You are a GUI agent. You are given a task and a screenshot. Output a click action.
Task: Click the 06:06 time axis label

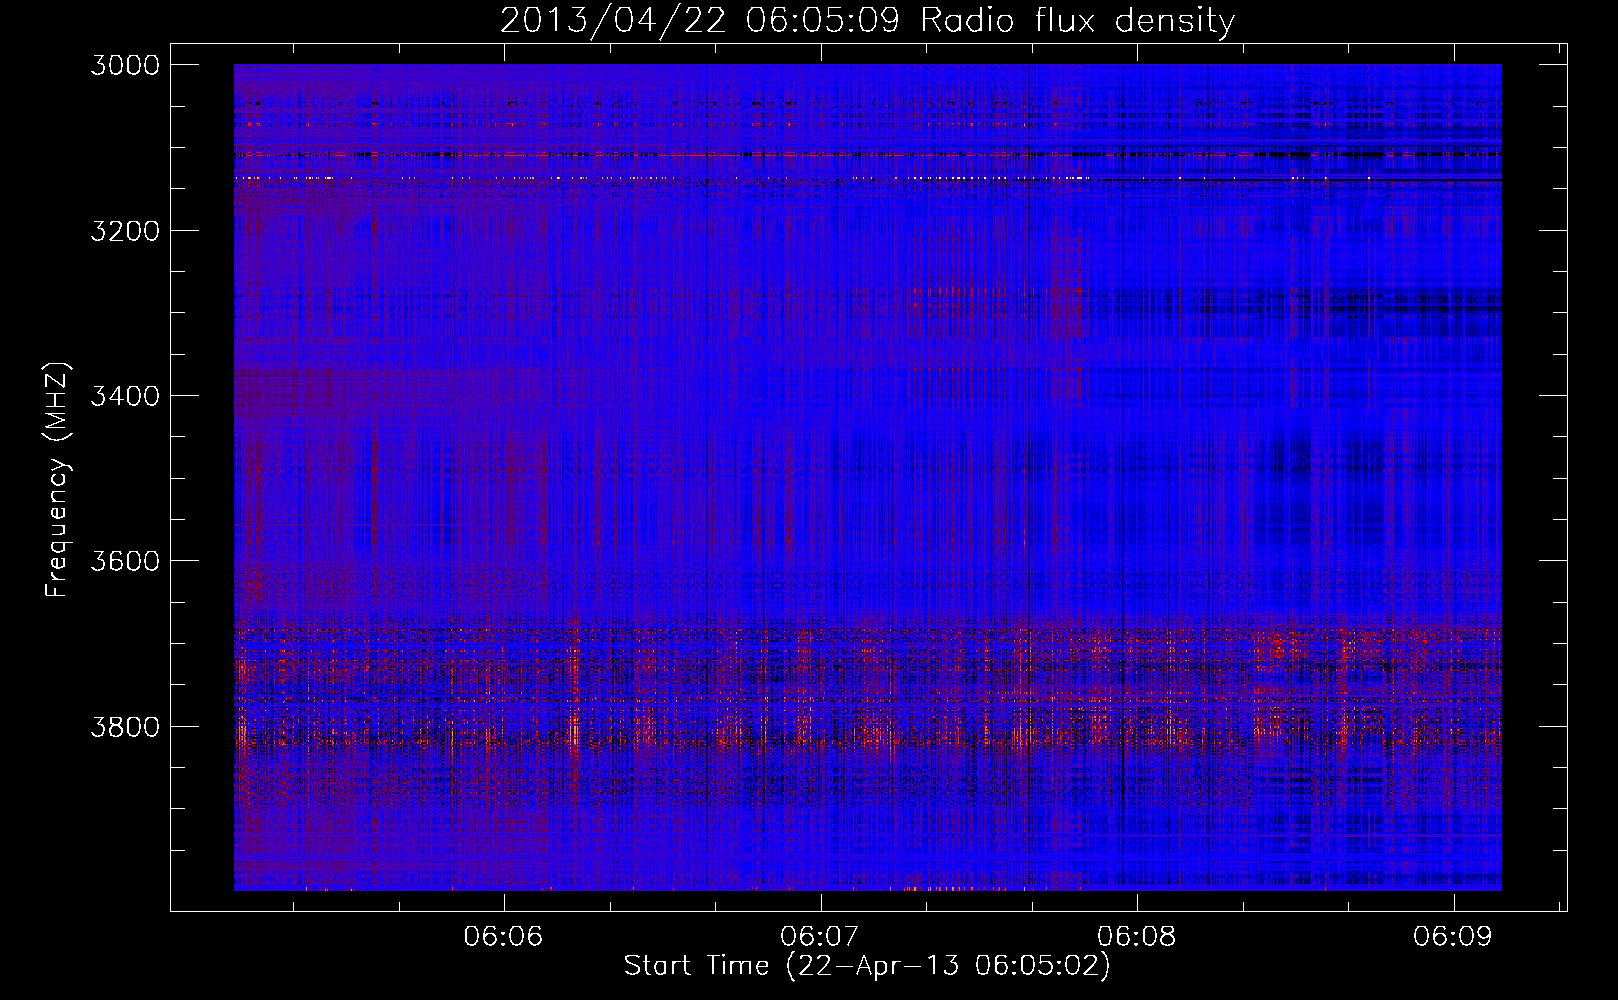(x=504, y=937)
